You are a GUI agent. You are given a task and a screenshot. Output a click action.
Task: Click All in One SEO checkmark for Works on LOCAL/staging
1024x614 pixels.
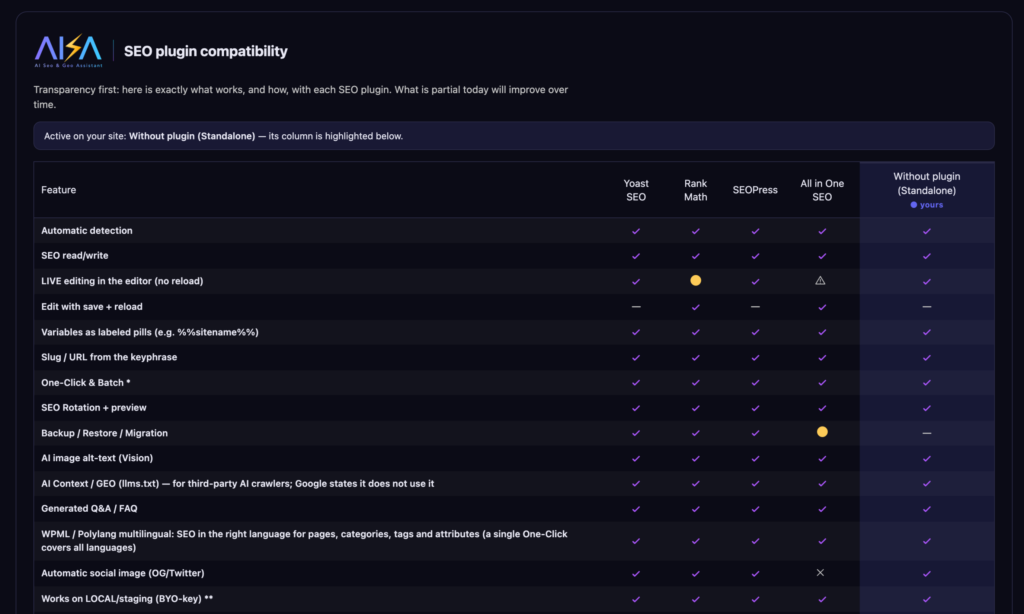pyautogui.click(x=822, y=599)
